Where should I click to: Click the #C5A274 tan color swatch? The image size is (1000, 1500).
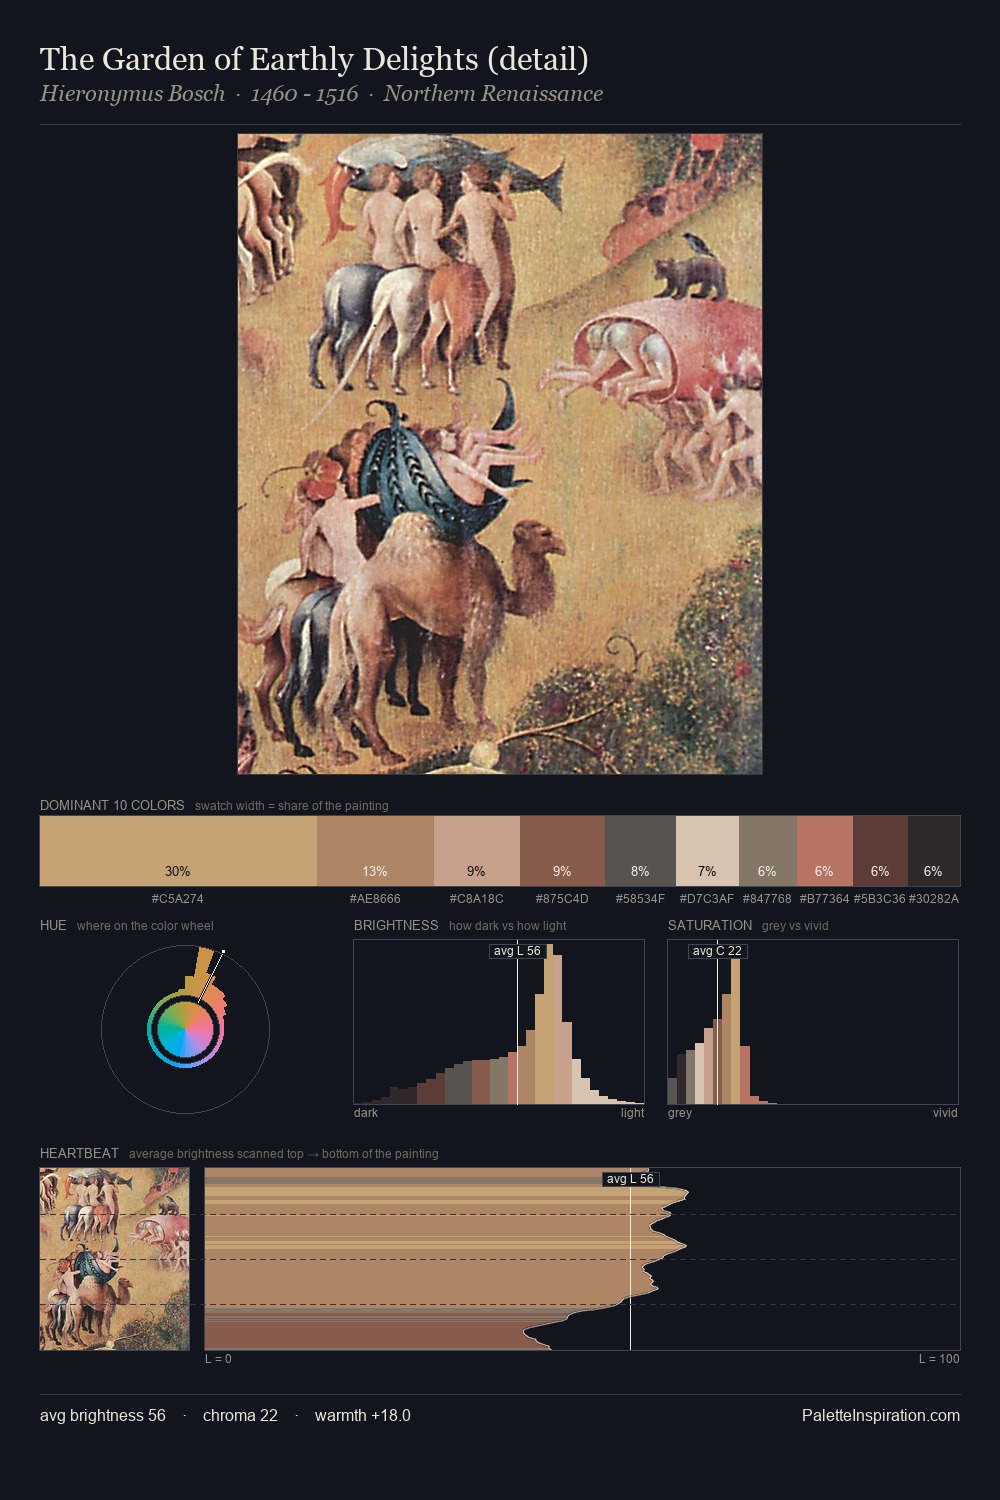[178, 851]
